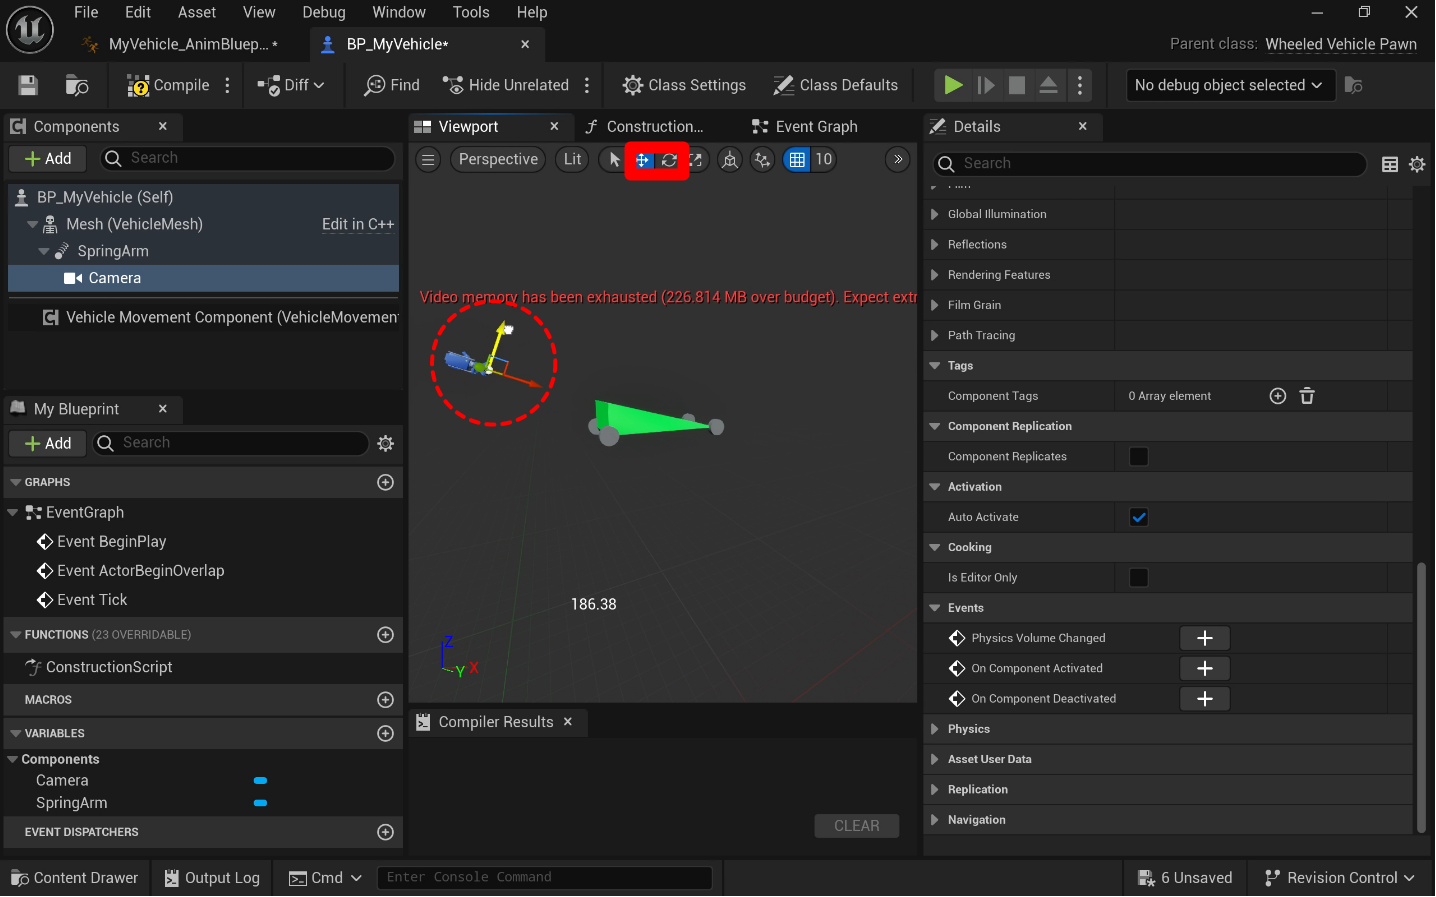
Task: Add a new variable with the plus icon
Action: tap(385, 733)
